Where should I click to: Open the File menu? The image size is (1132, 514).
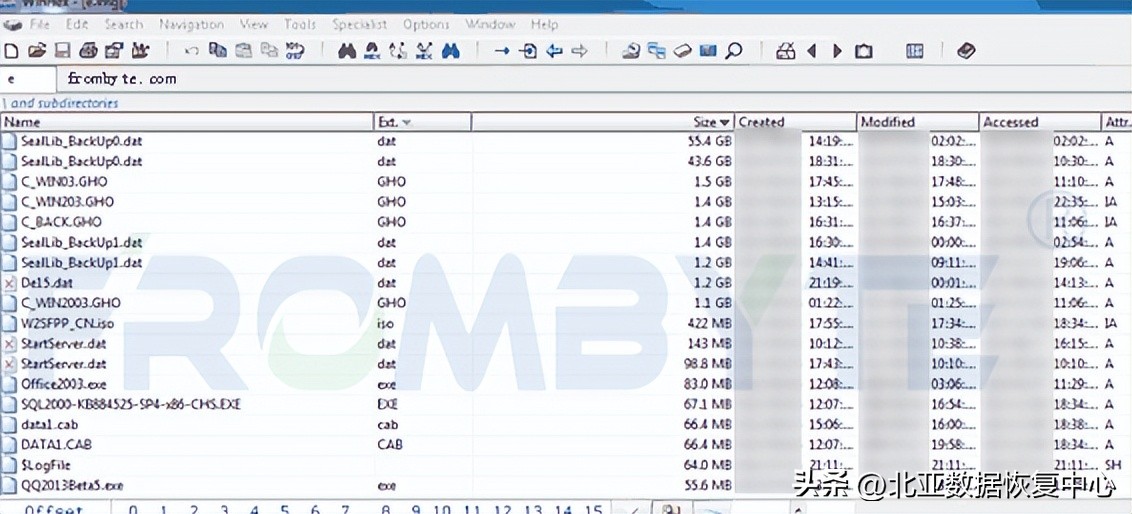40,24
